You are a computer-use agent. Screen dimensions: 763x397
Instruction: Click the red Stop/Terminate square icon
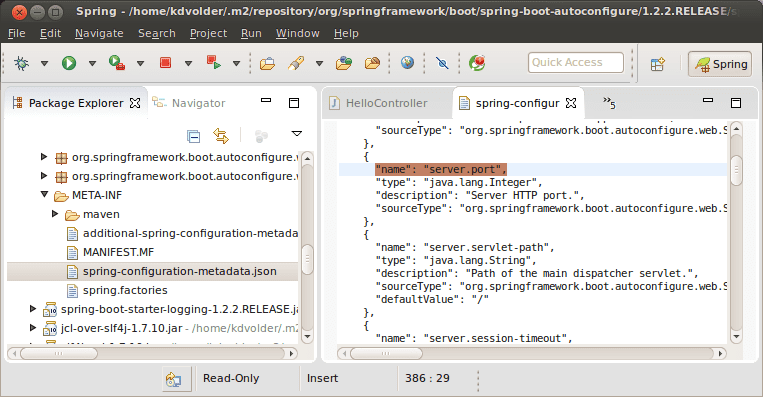pos(165,63)
